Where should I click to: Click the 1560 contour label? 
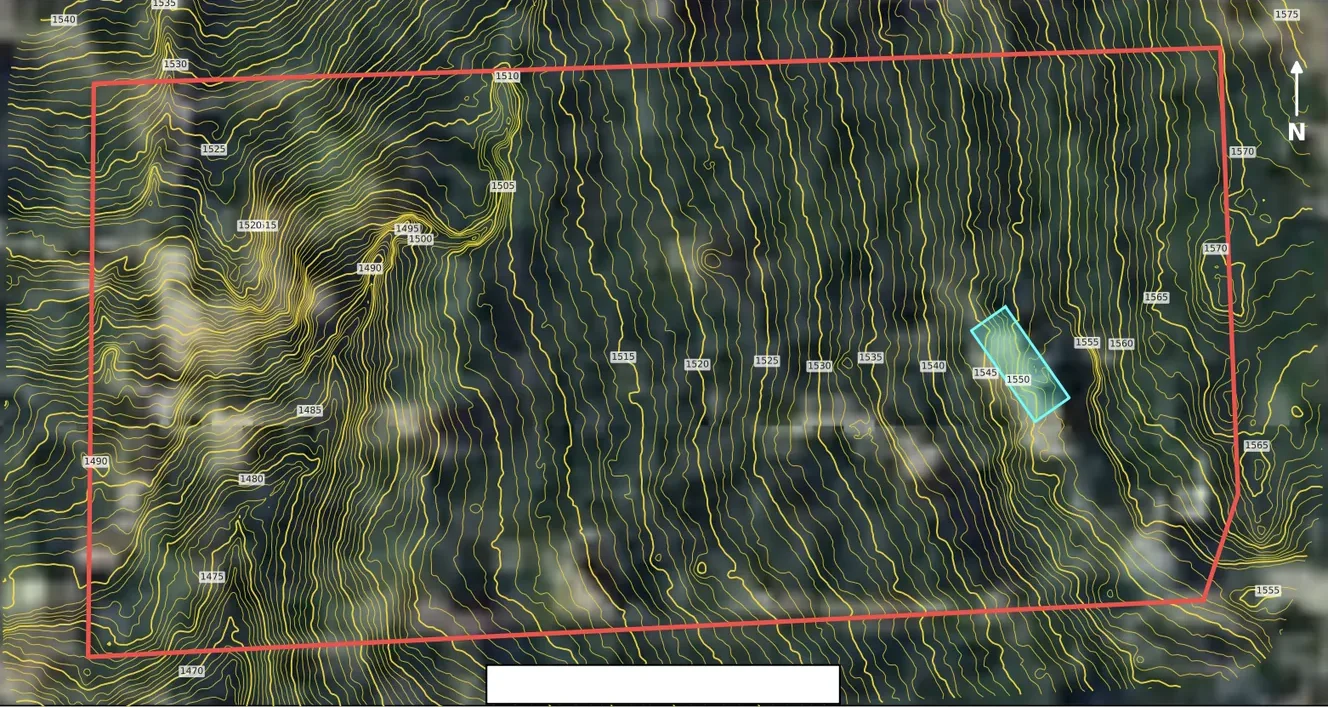[x=1121, y=344]
